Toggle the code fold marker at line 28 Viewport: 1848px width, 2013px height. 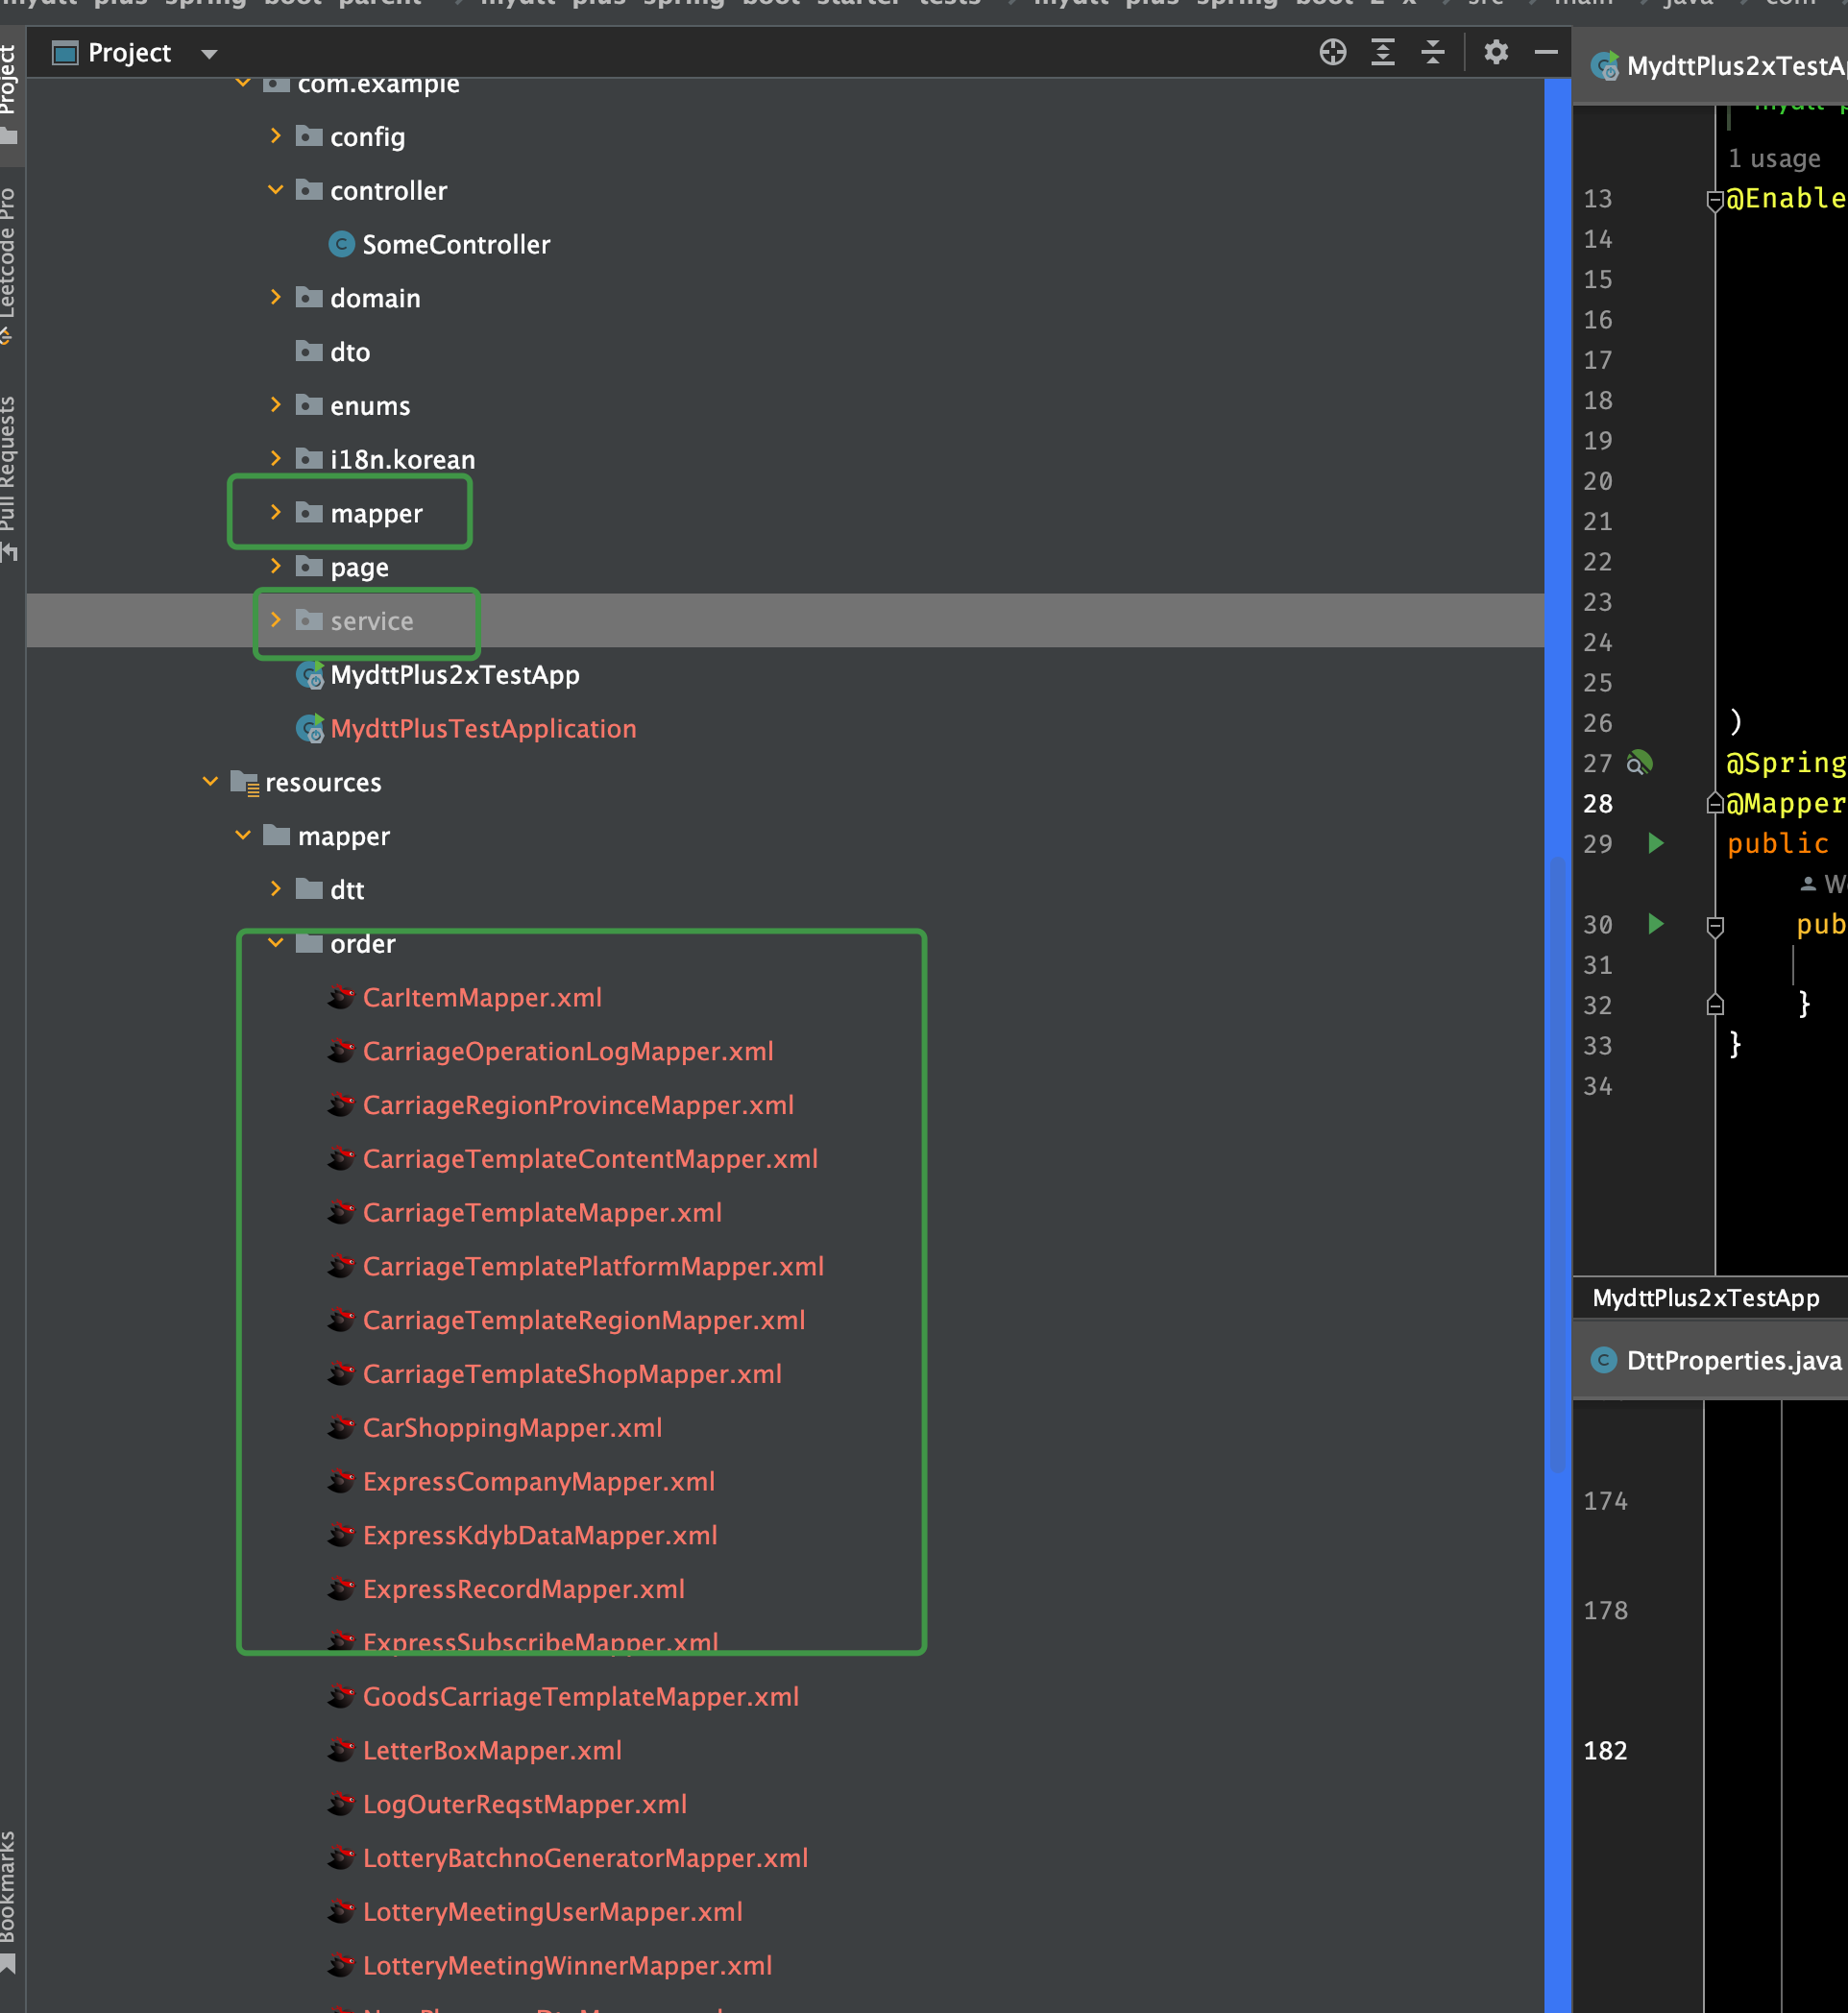pos(1714,804)
